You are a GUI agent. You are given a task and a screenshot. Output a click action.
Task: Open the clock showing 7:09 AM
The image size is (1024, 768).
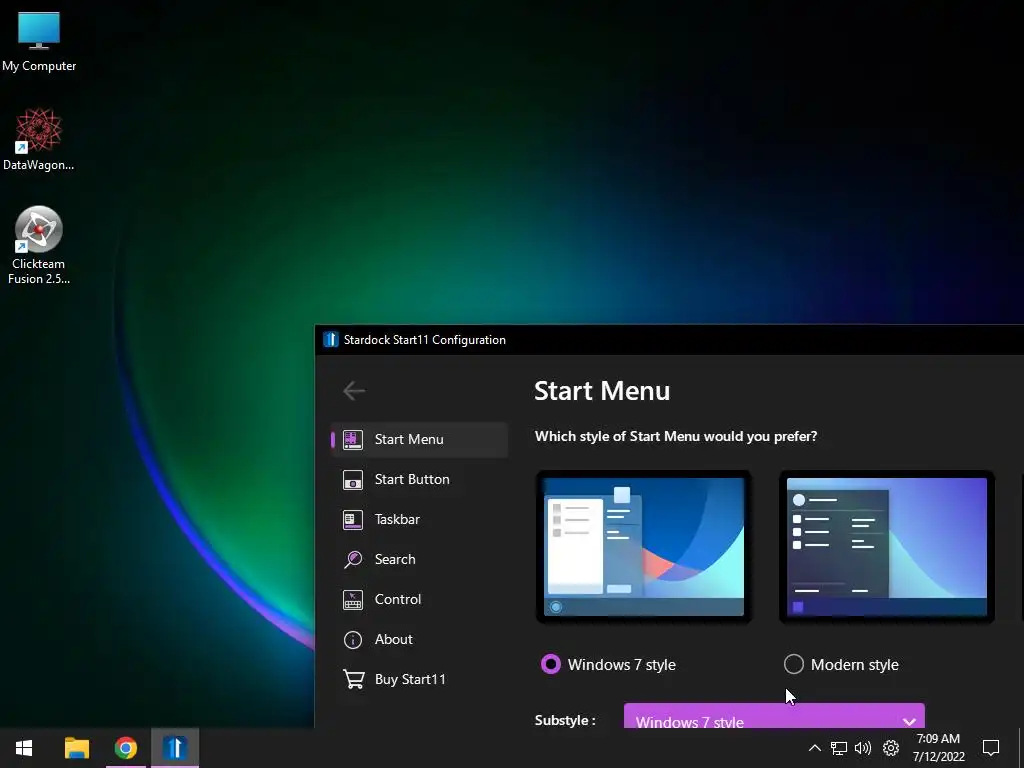(x=938, y=748)
